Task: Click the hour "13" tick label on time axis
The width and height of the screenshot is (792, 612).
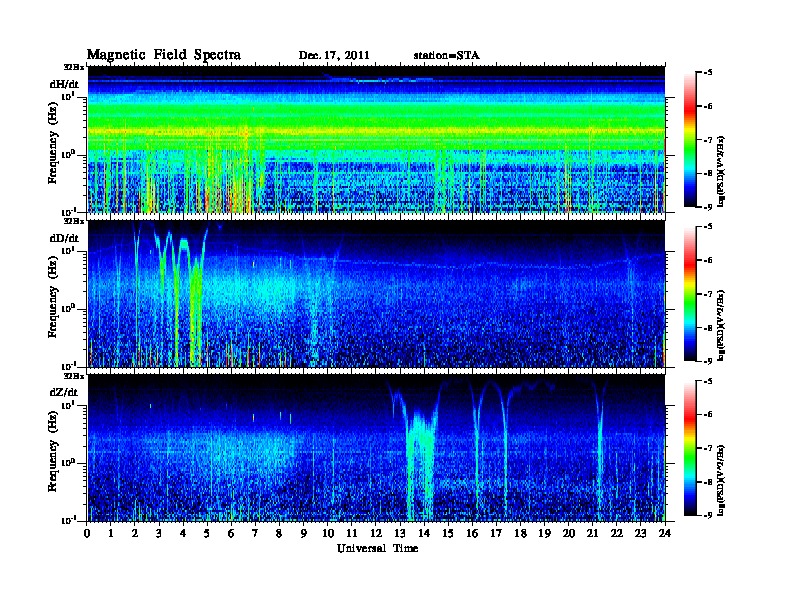Action: tap(400, 533)
